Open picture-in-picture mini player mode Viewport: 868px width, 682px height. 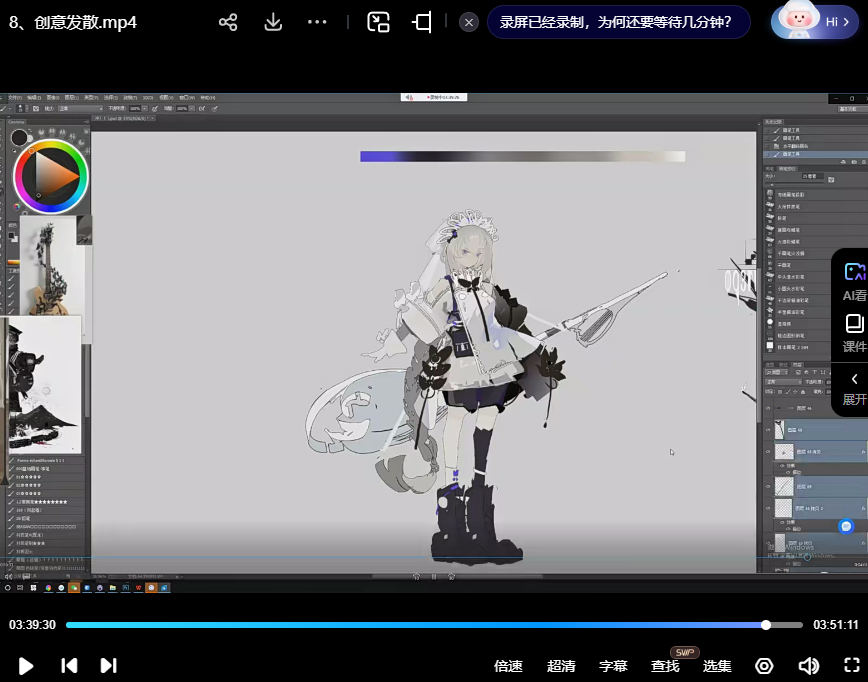[378, 22]
